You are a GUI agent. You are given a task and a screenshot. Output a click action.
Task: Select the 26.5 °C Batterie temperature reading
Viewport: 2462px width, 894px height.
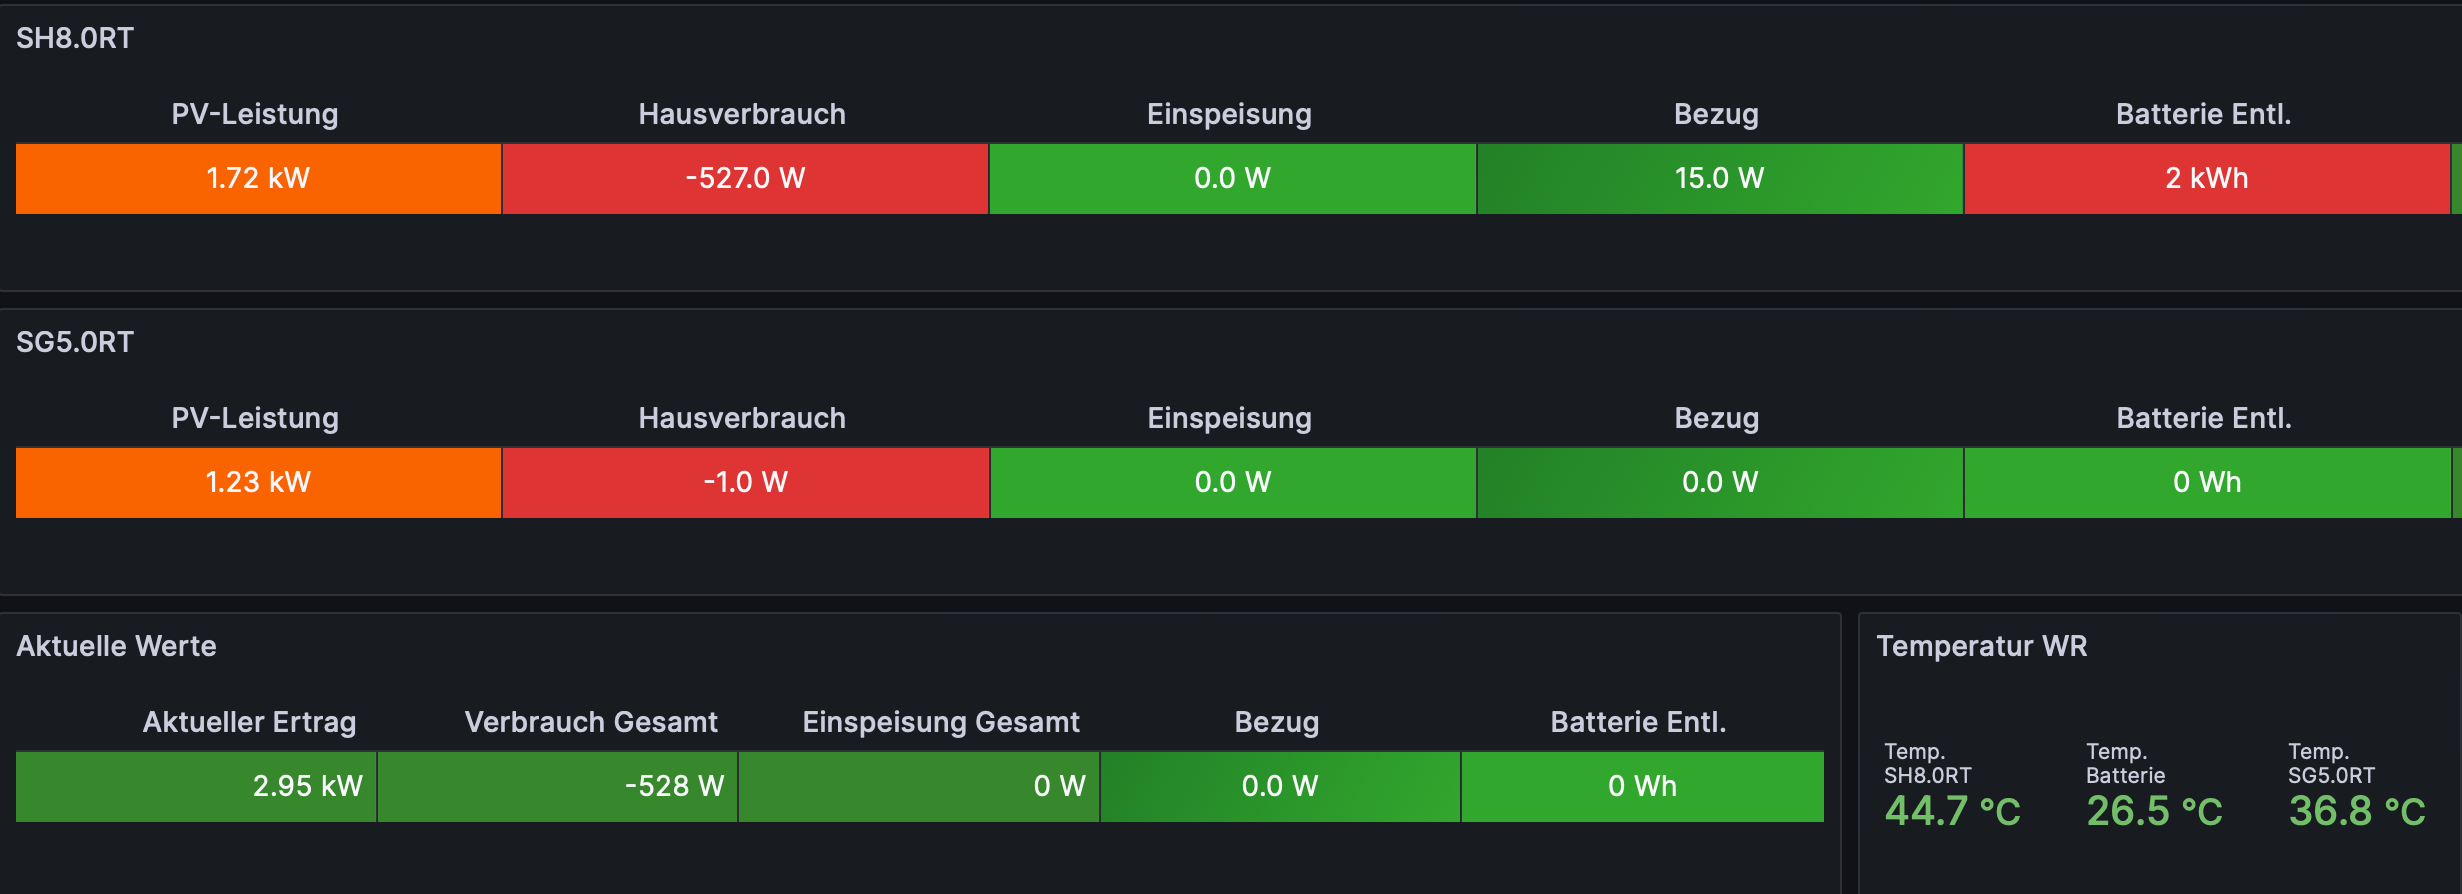(2154, 811)
